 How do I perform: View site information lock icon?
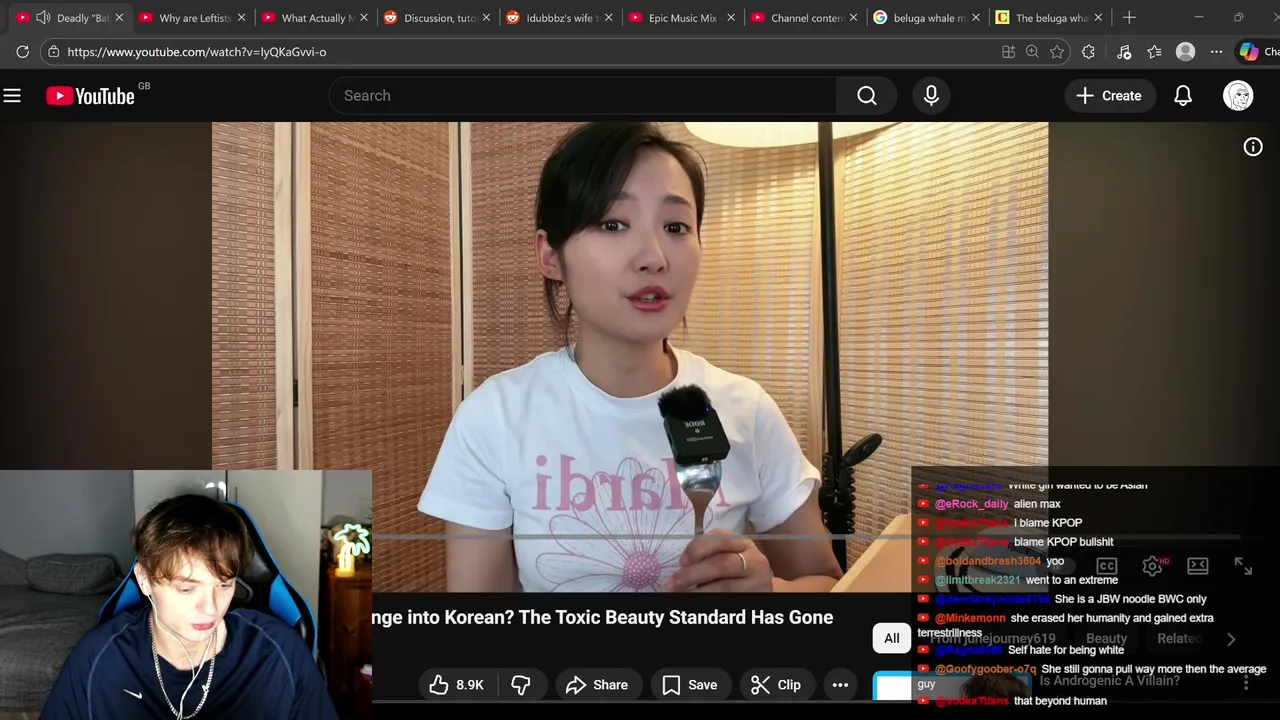[53, 52]
